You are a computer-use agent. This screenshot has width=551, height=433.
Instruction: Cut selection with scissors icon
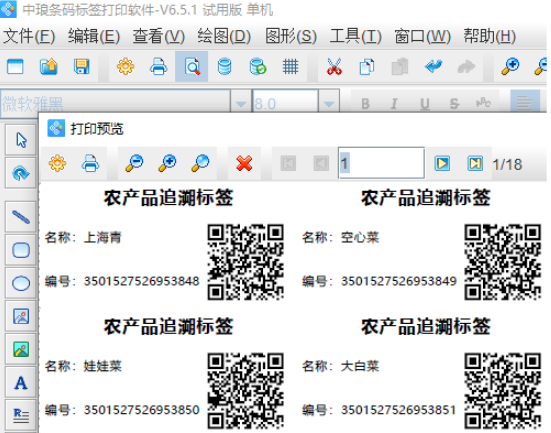(334, 66)
